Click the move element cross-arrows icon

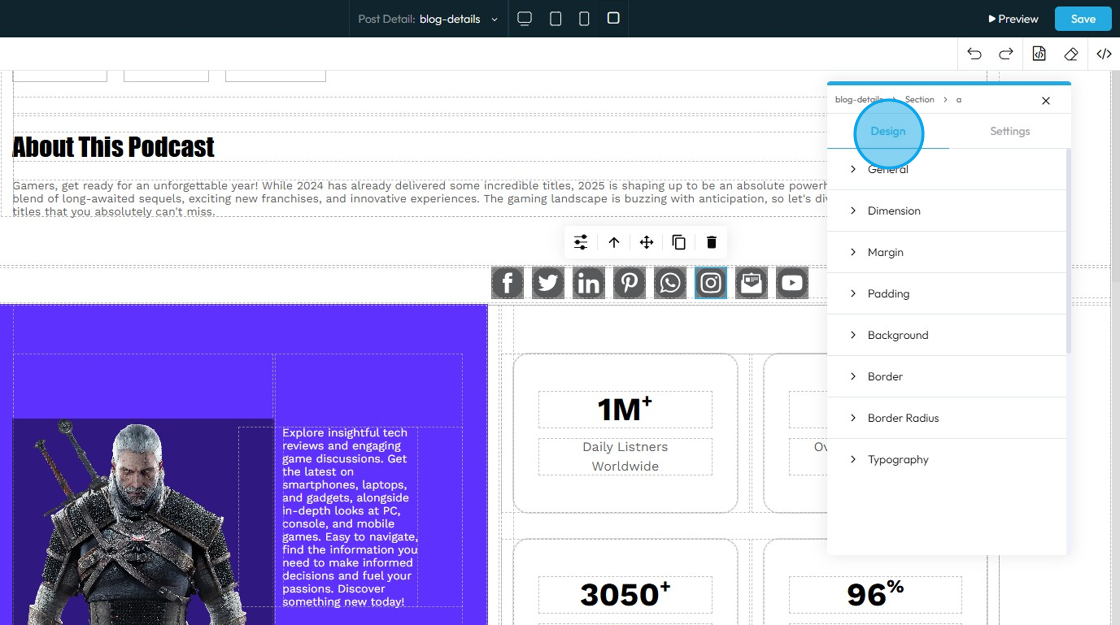pos(646,242)
